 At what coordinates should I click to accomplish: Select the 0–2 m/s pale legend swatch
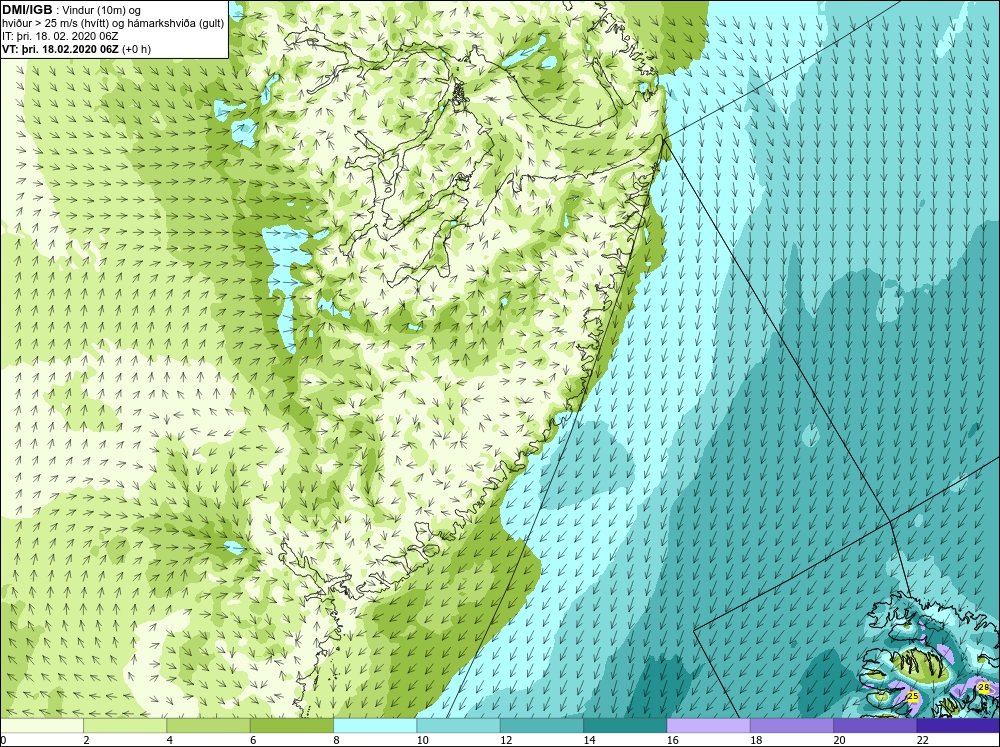coord(41,725)
